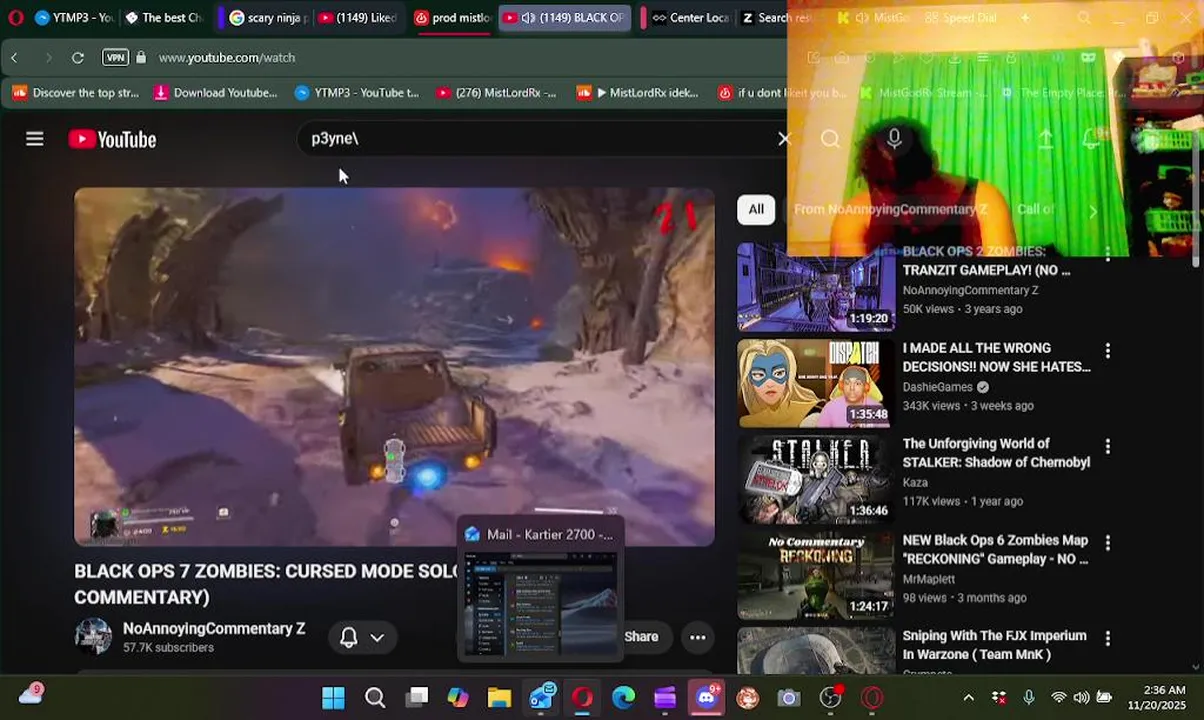Click the YouTube logo to go home
The width and height of the screenshot is (1204, 720).
(x=112, y=139)
